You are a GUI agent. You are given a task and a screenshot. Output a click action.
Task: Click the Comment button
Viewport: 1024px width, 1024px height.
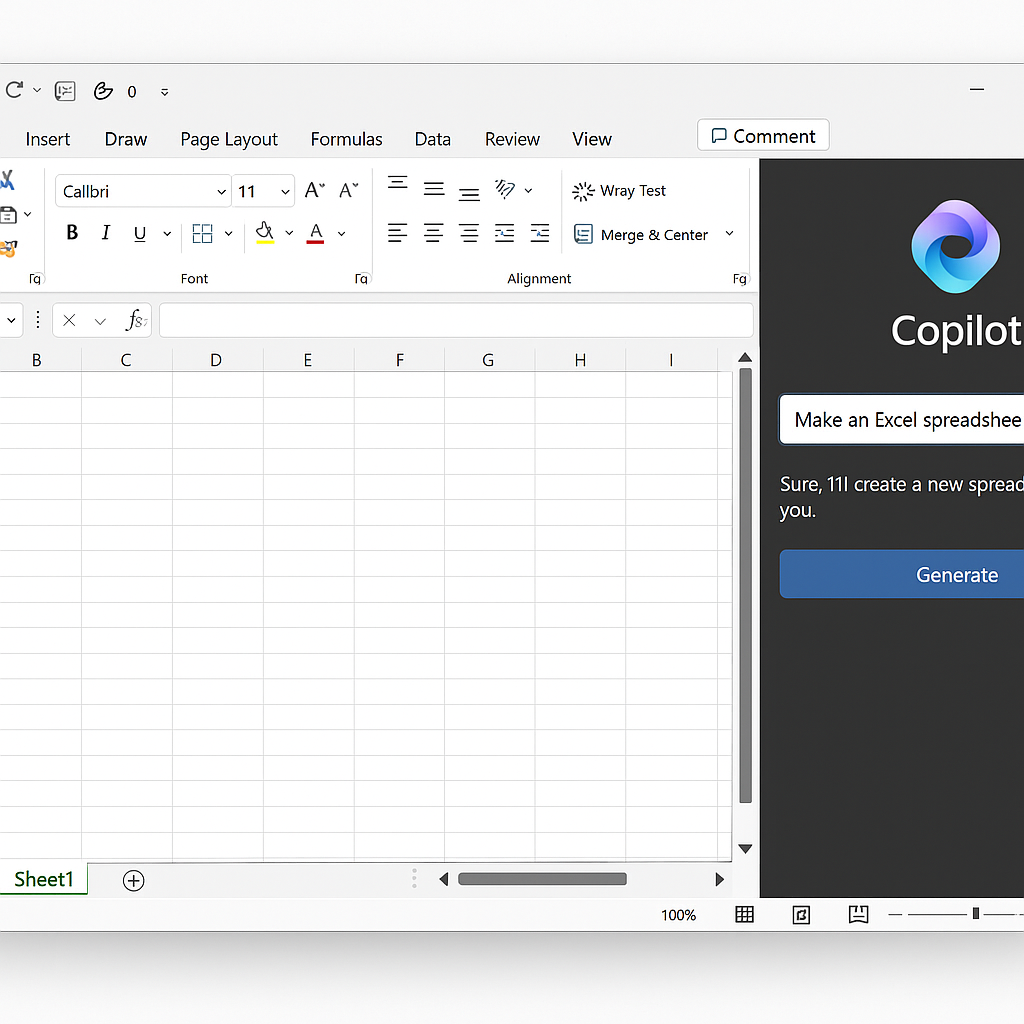(x=763, y=135)
